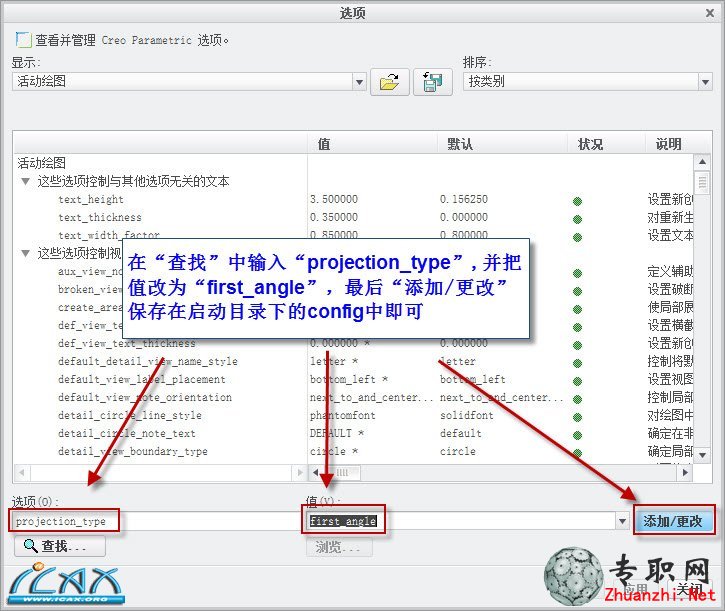Click the 0.350000 value of text_thickness
This screenshot has height=611, width=725.
pyautogui.click(x=334, y=217)
